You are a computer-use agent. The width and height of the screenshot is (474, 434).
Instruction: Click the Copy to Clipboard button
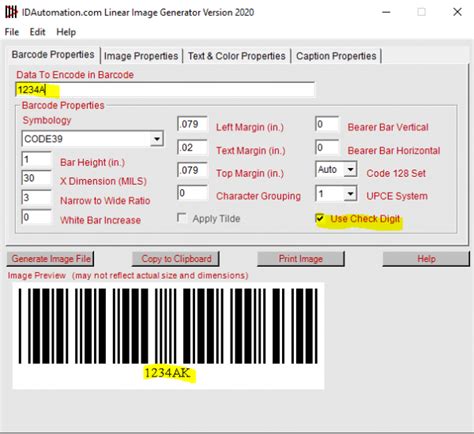point(176,259)
